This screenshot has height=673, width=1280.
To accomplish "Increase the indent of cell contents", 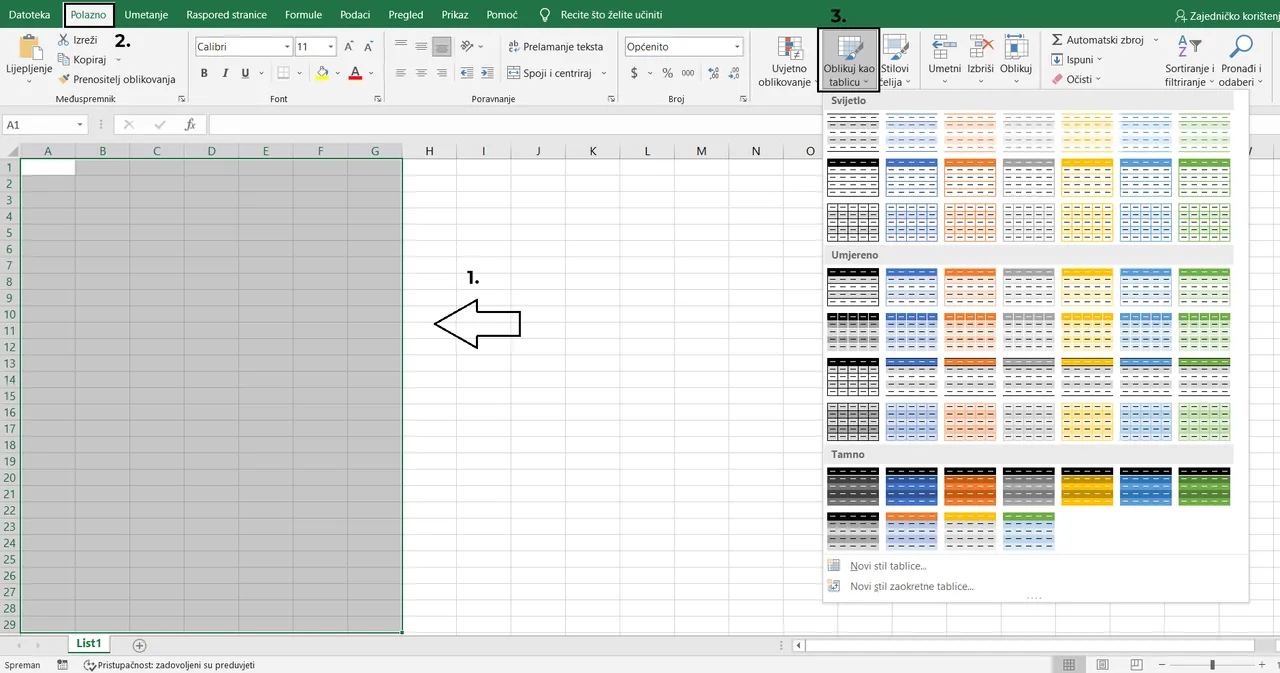I will coord(487,73).
